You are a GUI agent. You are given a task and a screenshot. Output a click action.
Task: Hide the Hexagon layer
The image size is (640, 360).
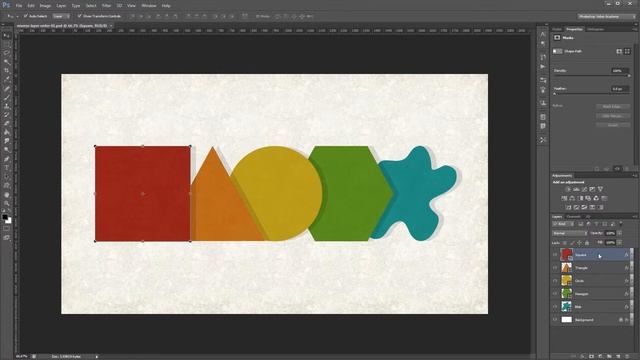[x=555, y=293]
